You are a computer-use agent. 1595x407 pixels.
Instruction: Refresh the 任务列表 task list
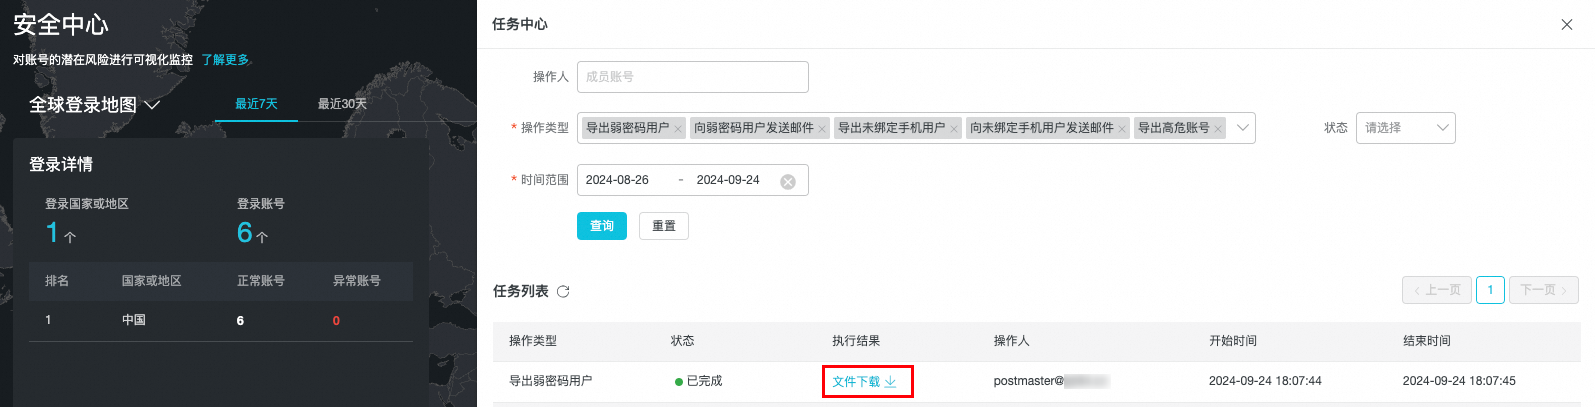click(x=563, y=292)
